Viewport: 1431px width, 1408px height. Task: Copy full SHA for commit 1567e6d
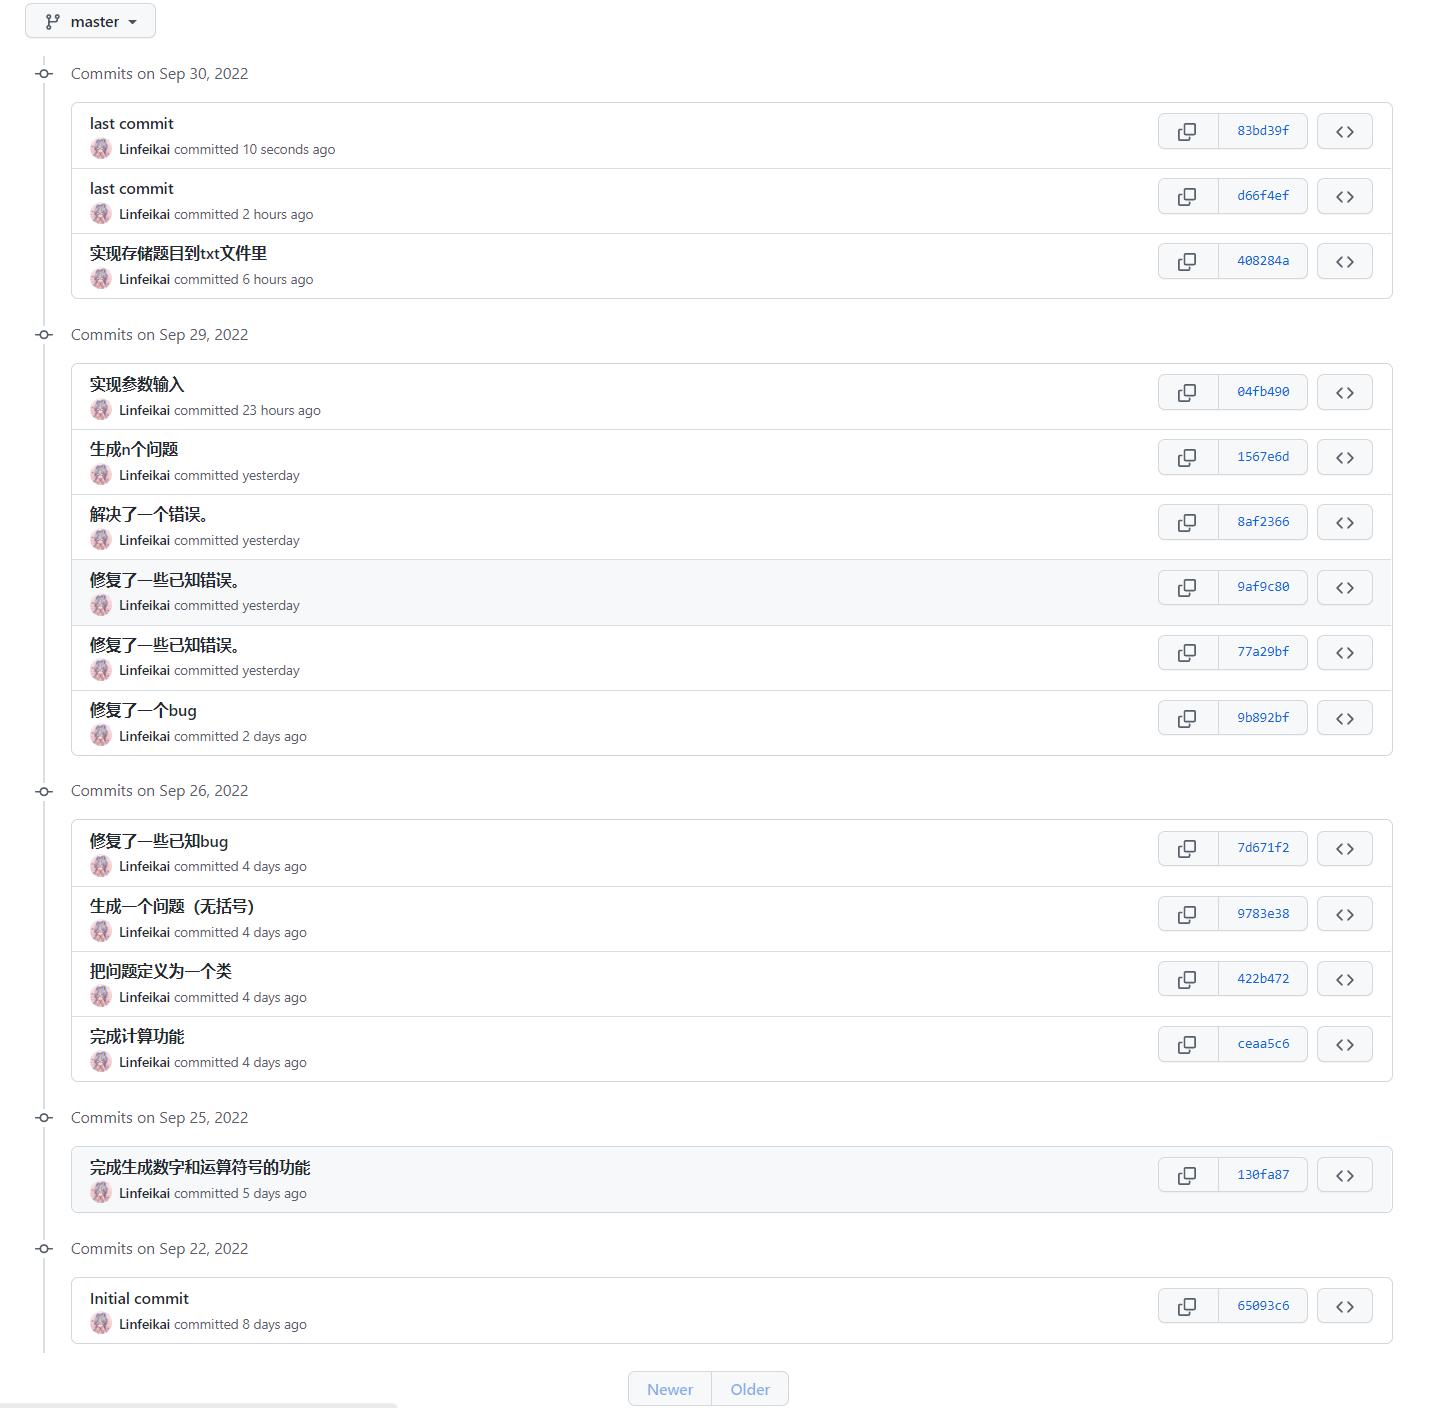pyautogui.click(x=1187, y=457)
